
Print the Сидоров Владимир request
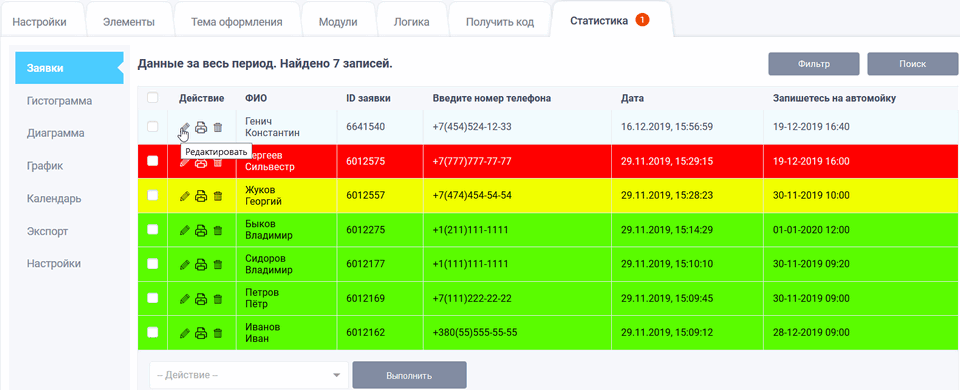201,265
